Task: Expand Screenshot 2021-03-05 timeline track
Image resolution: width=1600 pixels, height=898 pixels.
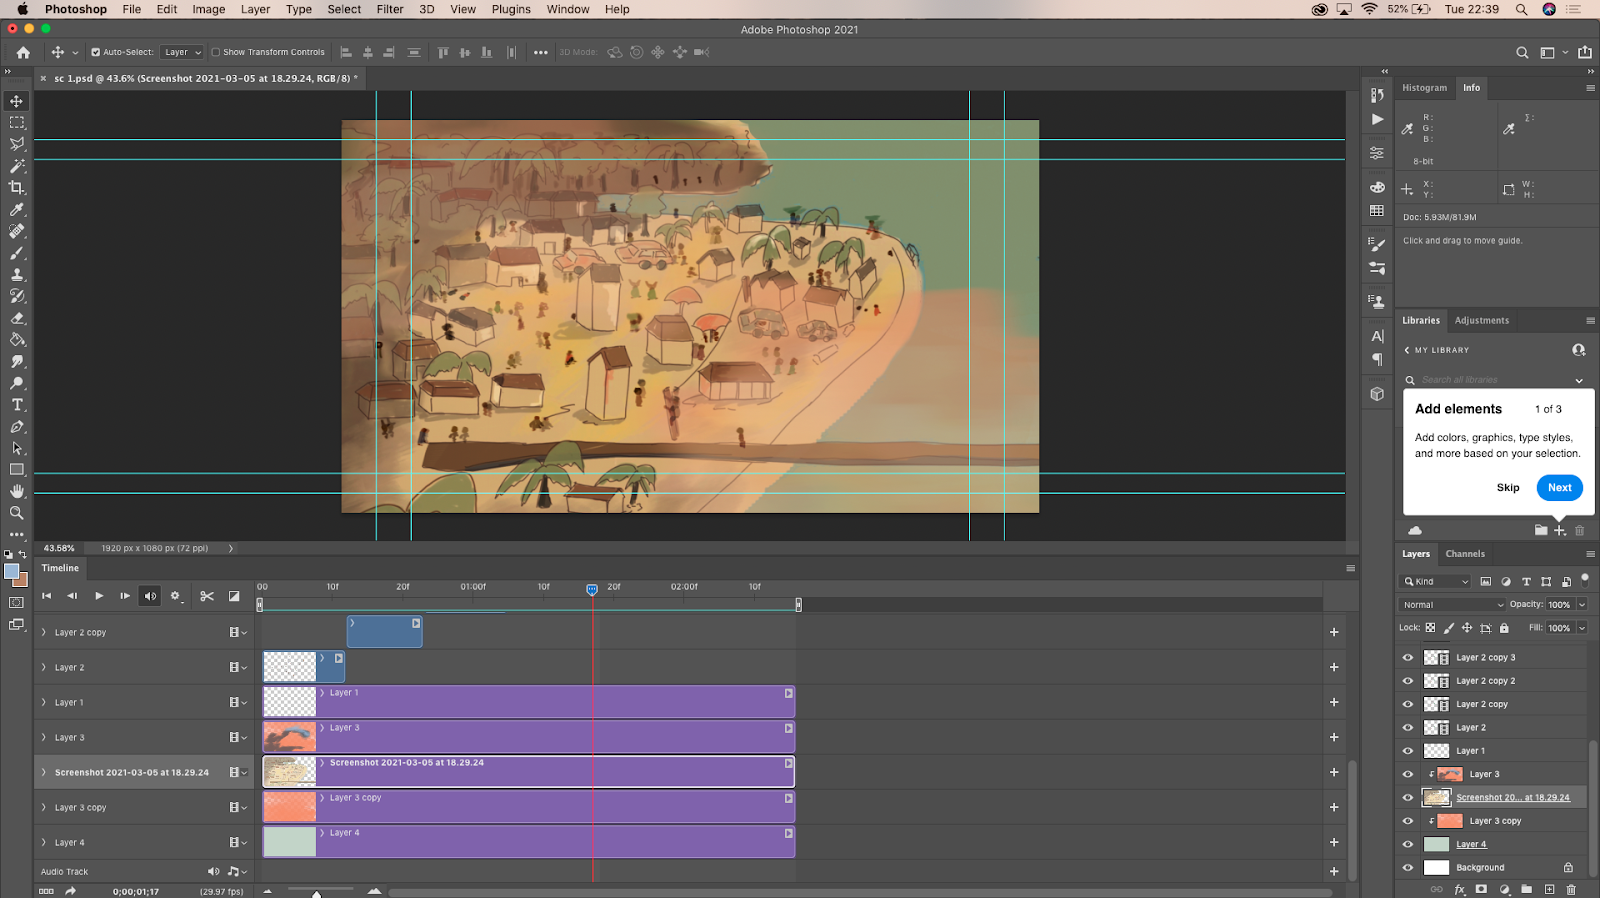Action: [43, 772]
